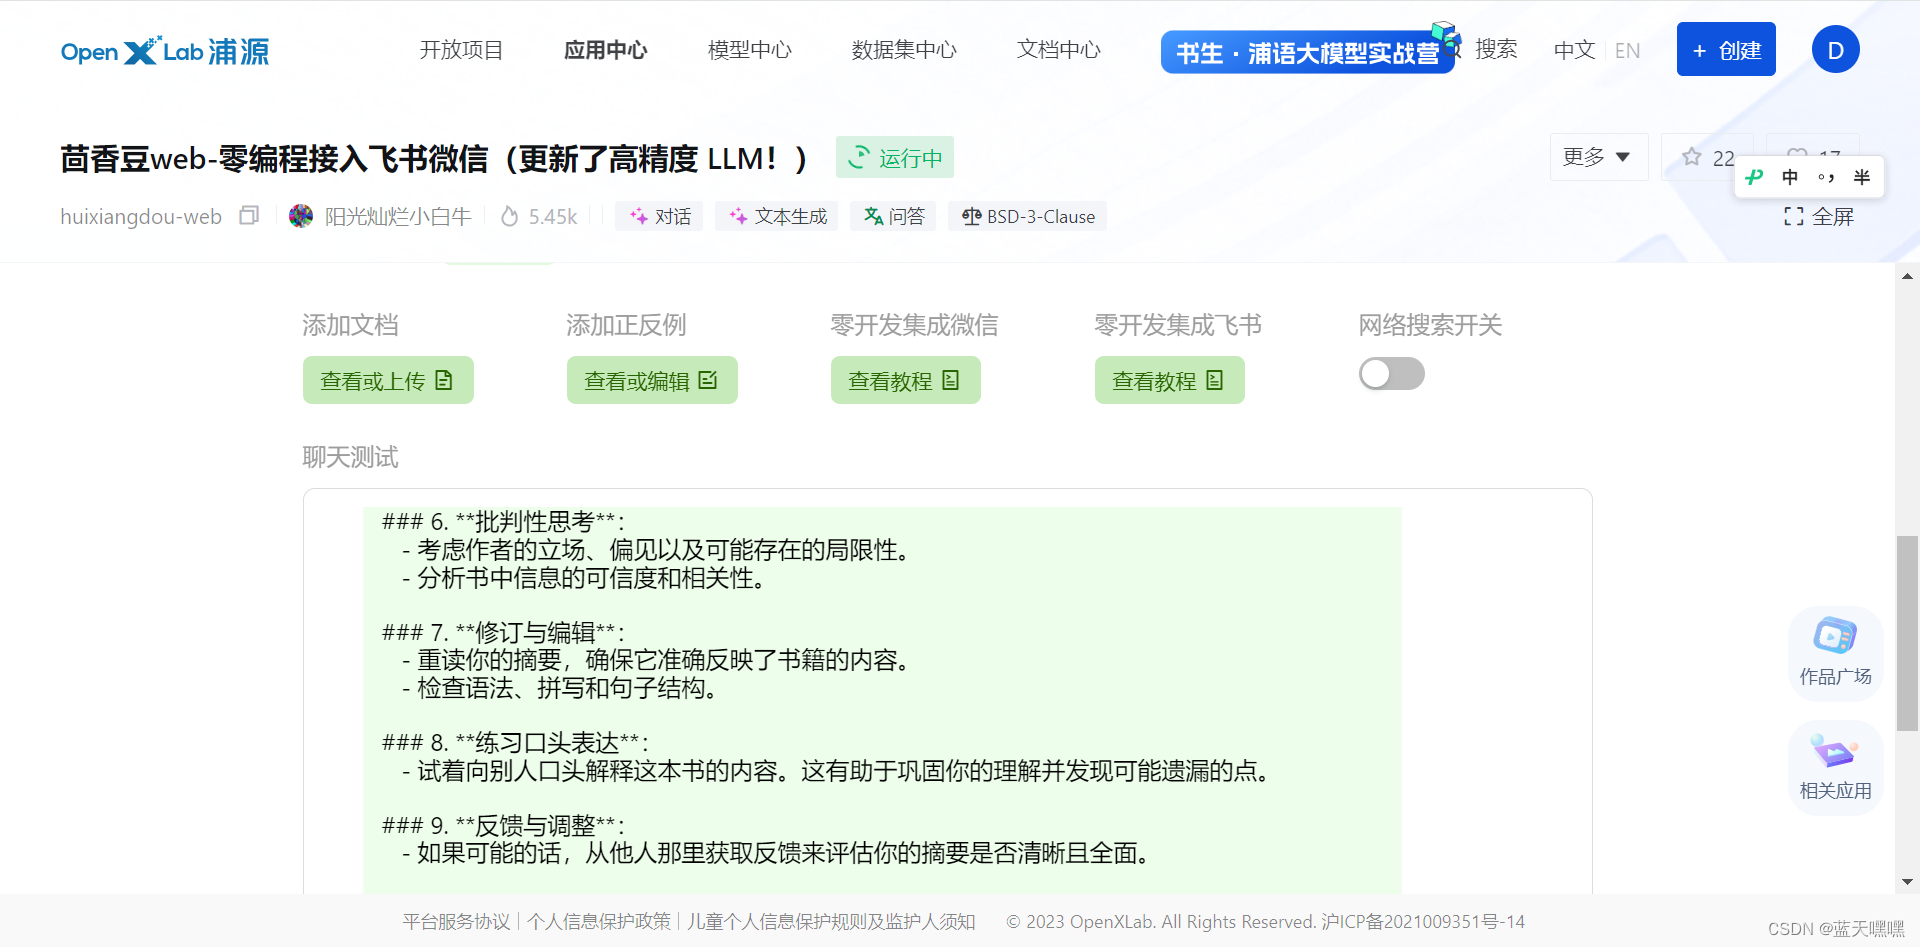This screenshot has width=1920, height=947.
Task: Toggle the 网络搜索开关 switch
Action: click(x=1391, y=374)
